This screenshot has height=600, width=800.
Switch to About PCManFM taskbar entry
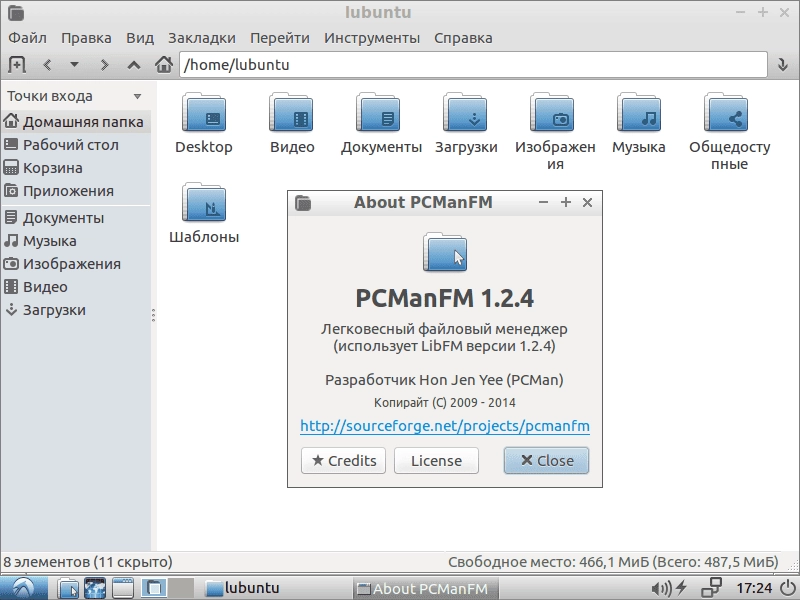click(426, 588)
